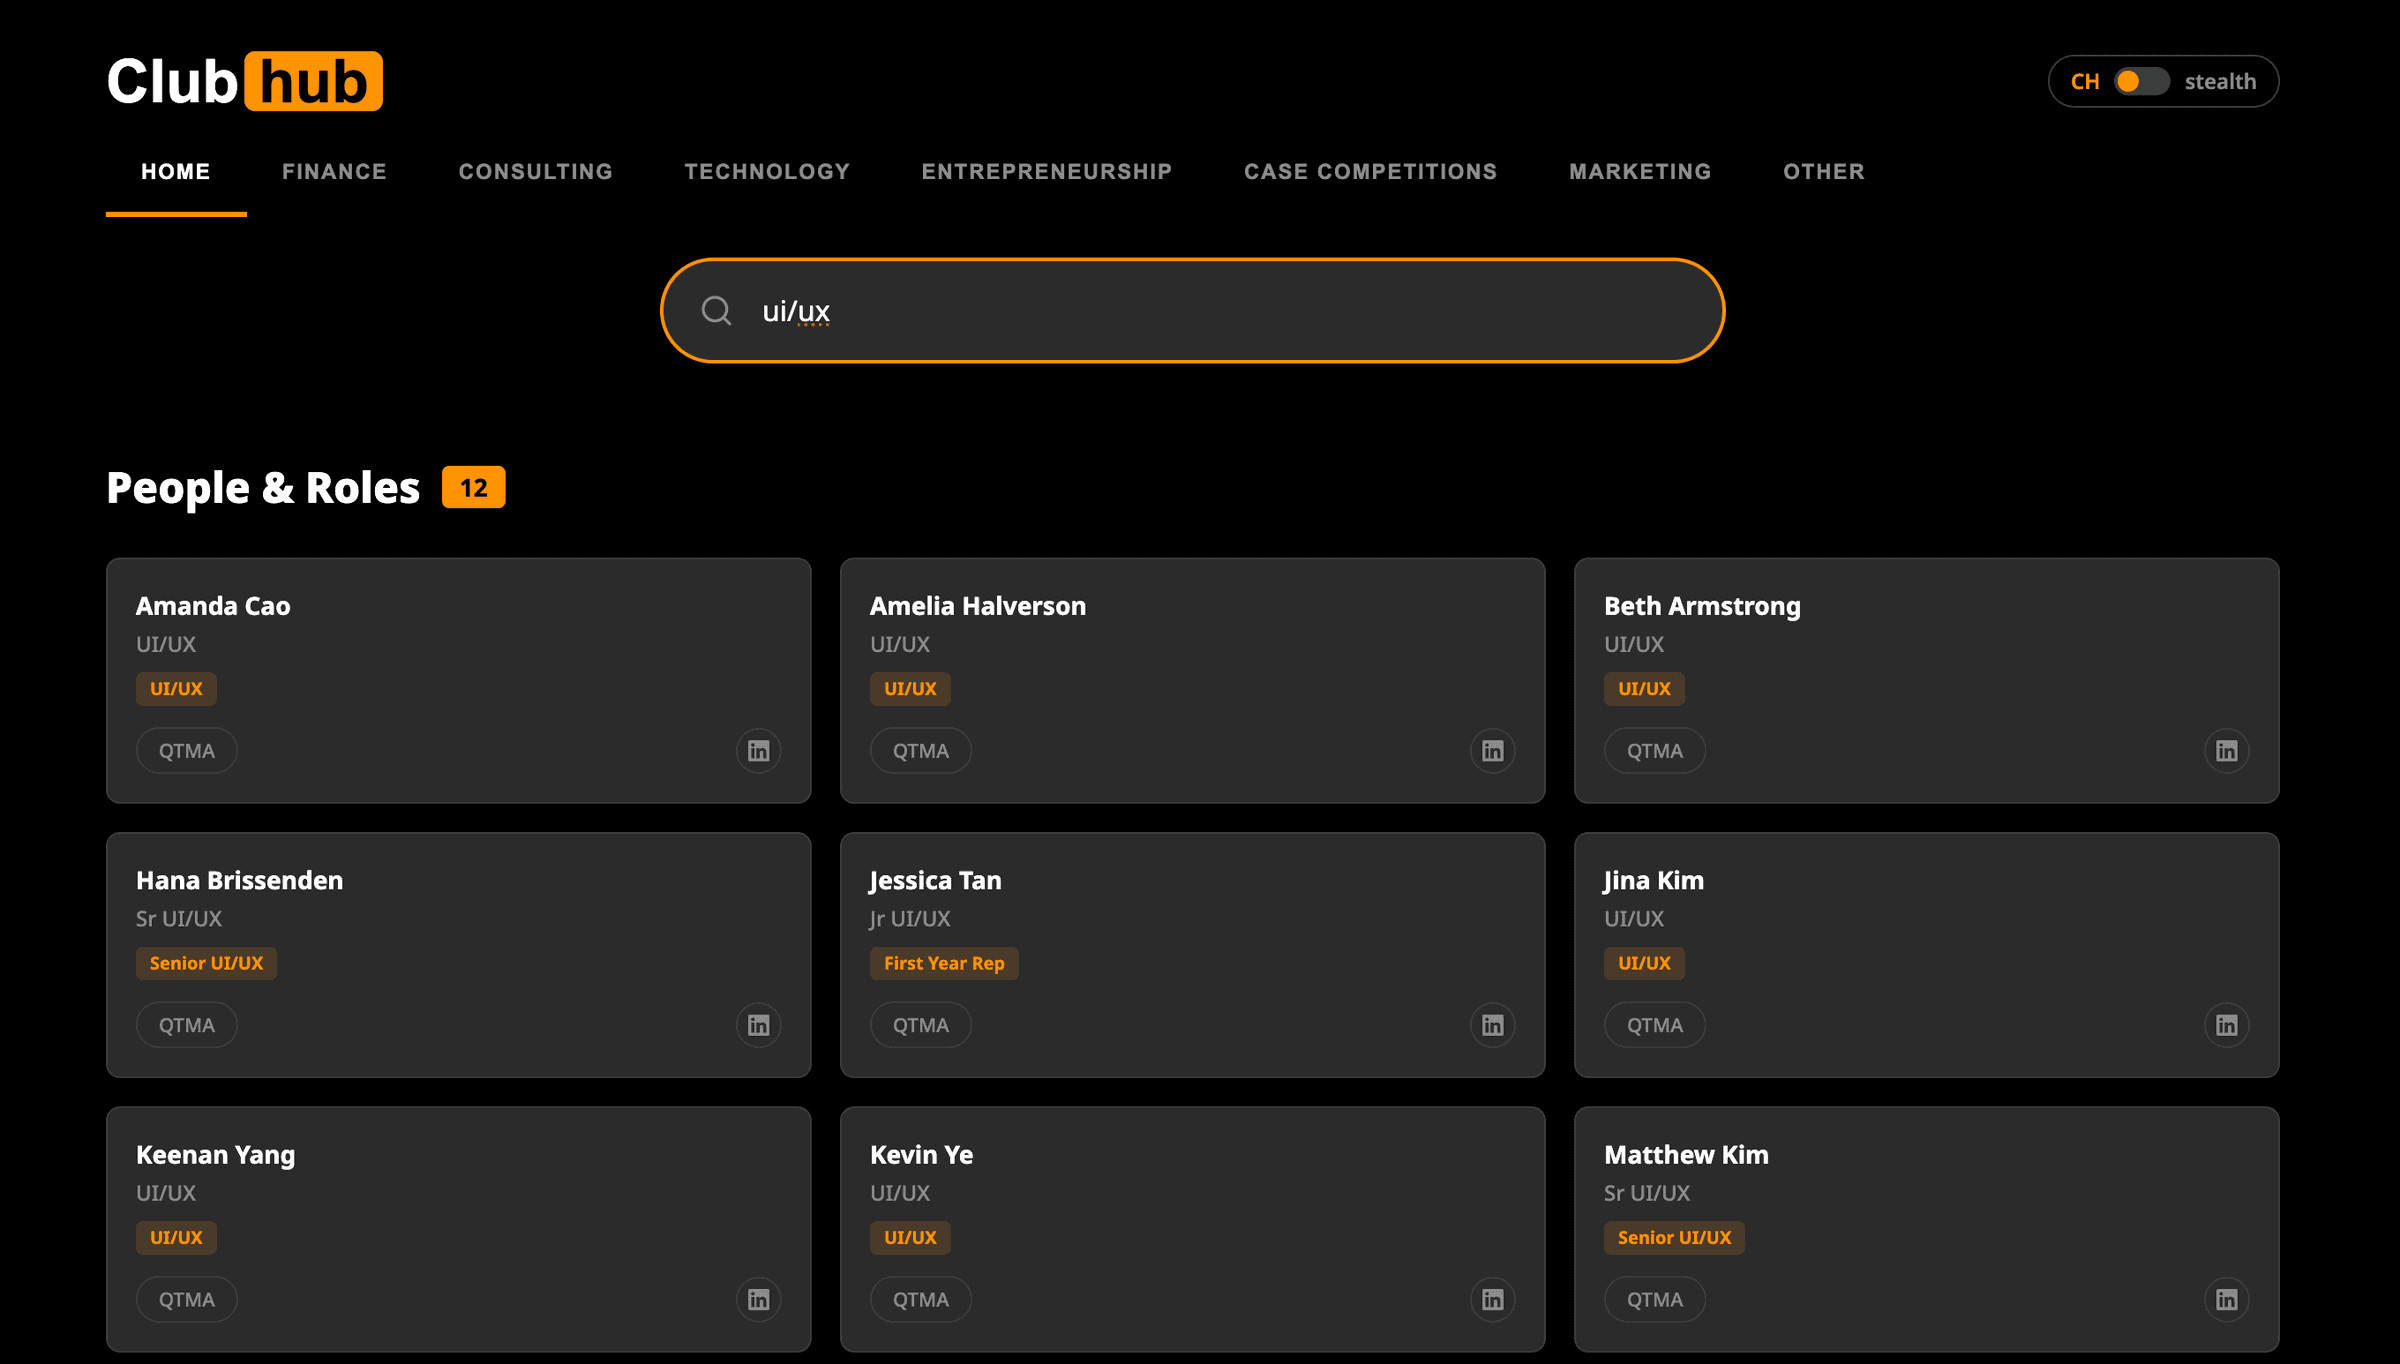Open Hana Brissenden's LinkedIn profile
This screenshot has height=1364, width=2400.
point(758,1024)
